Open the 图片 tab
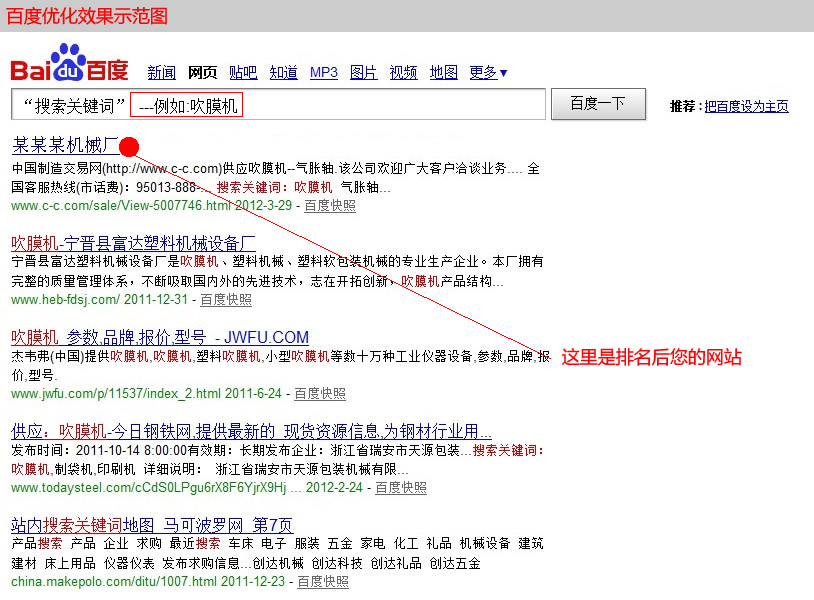 tap(363, 72)
